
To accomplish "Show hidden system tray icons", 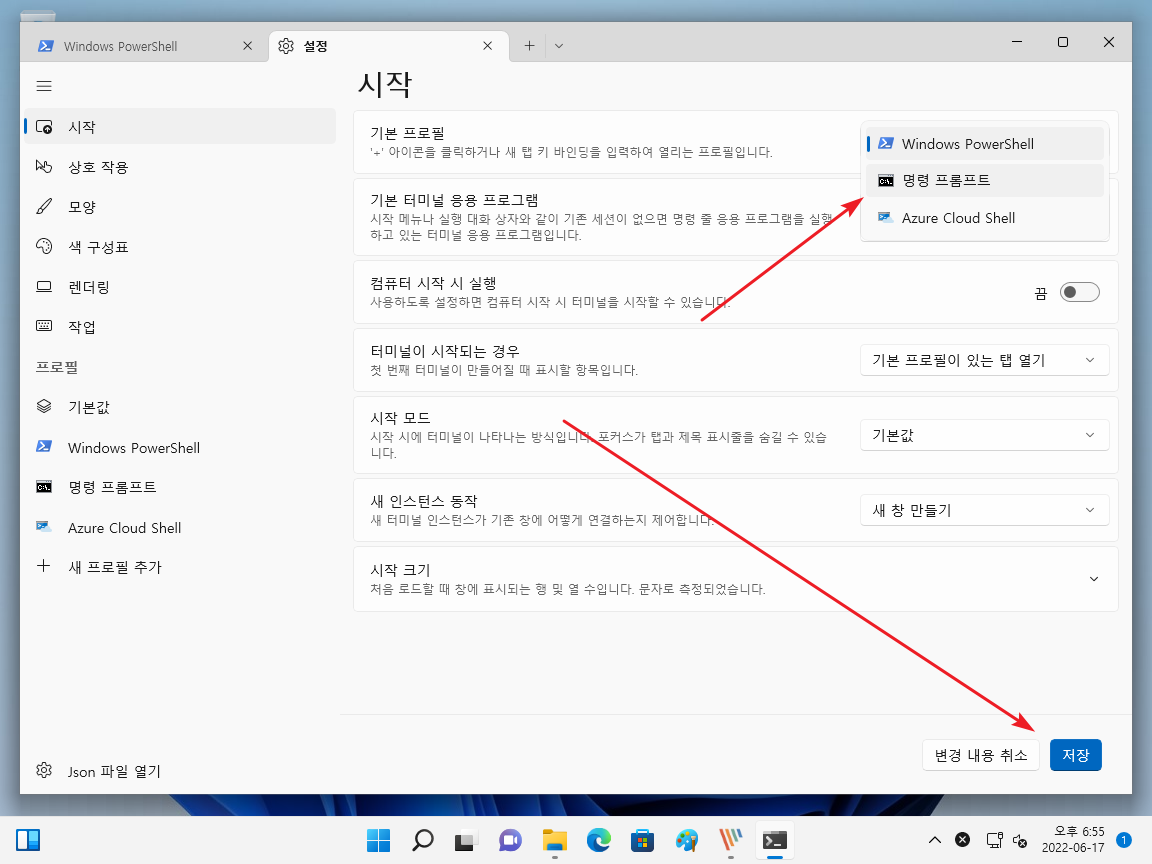I will [x=935, y=840].
